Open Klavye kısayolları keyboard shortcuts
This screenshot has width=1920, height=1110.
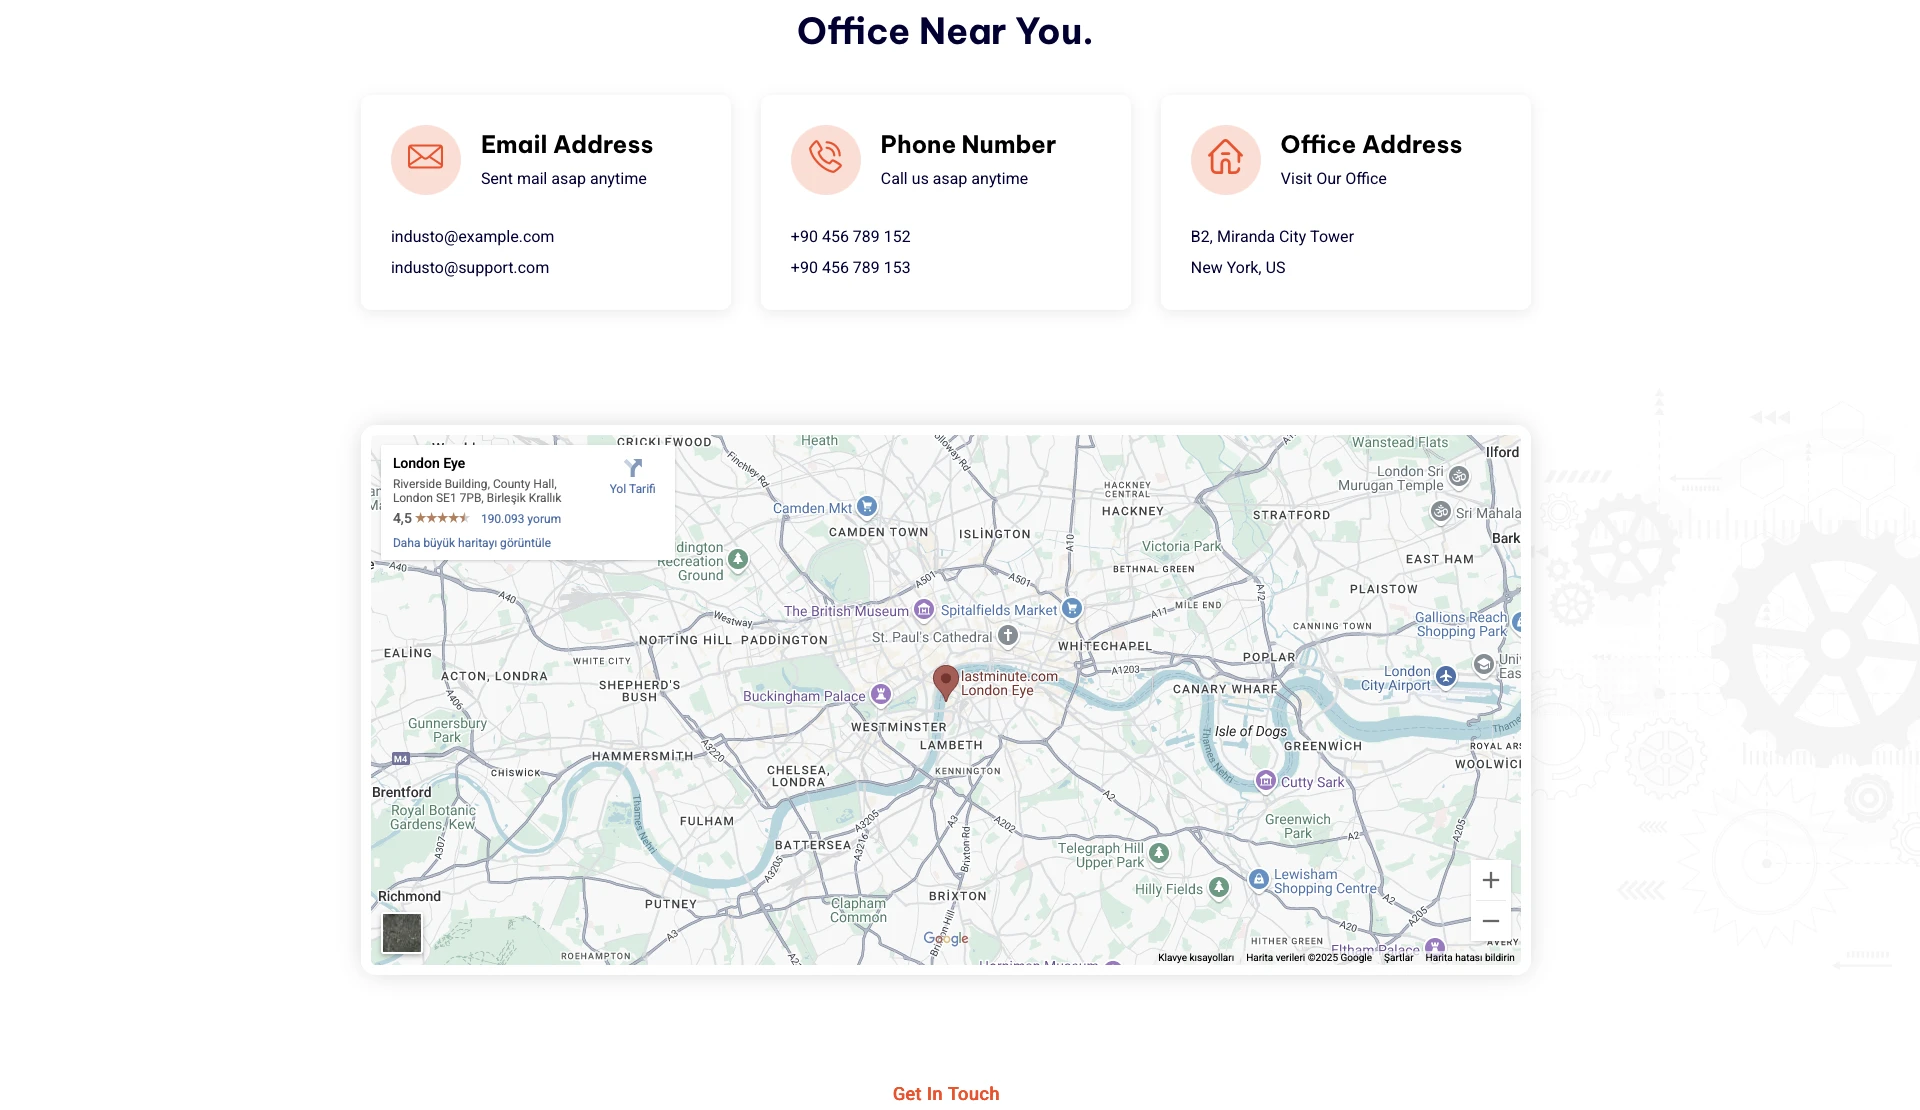click(1195, 958)
